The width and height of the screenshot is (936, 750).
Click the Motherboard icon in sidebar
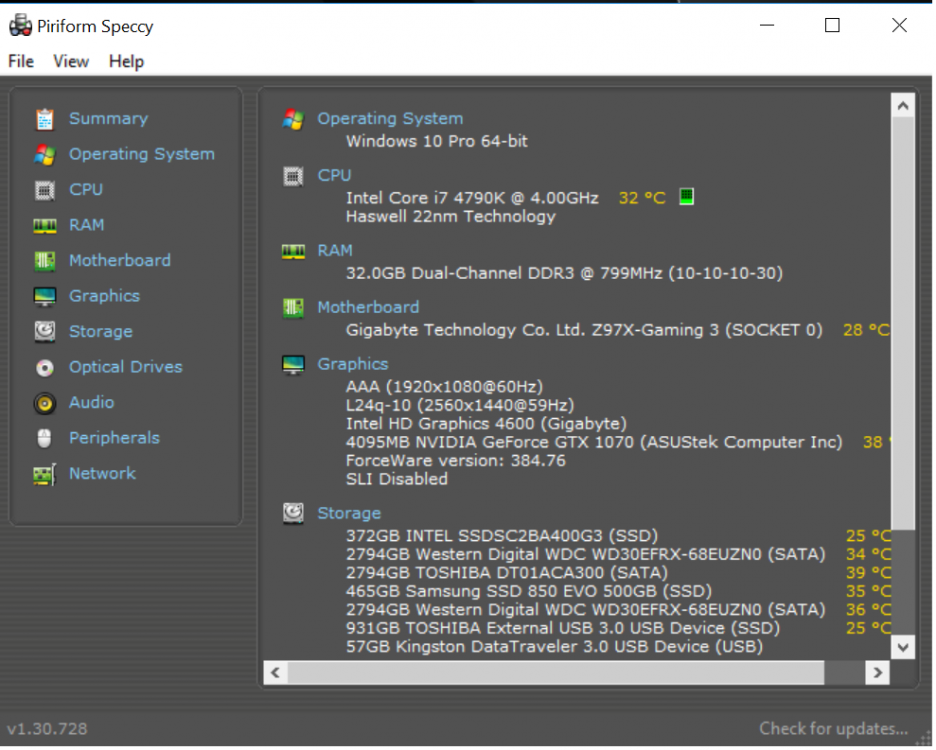45,262
